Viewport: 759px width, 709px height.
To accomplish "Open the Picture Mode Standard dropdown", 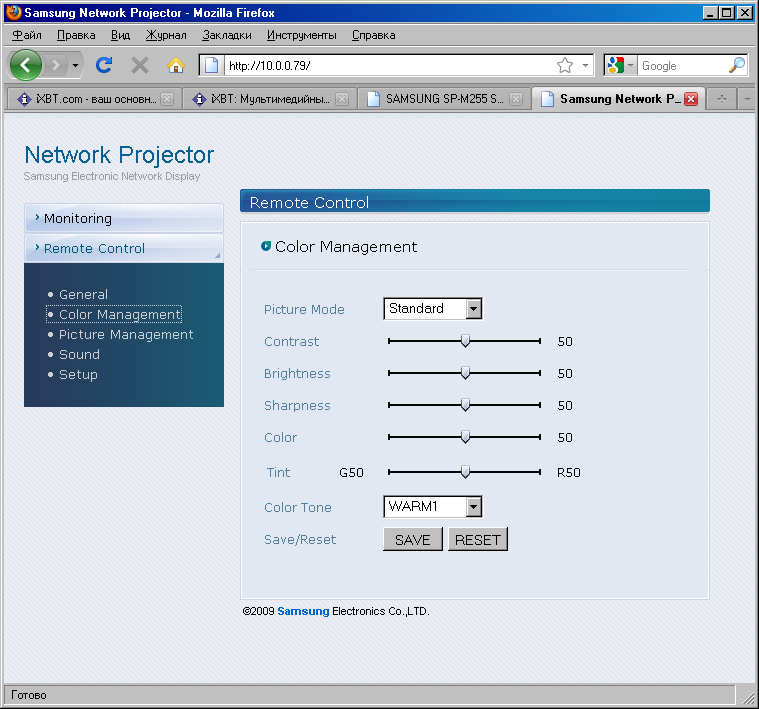I will click(x=433, y=308).
